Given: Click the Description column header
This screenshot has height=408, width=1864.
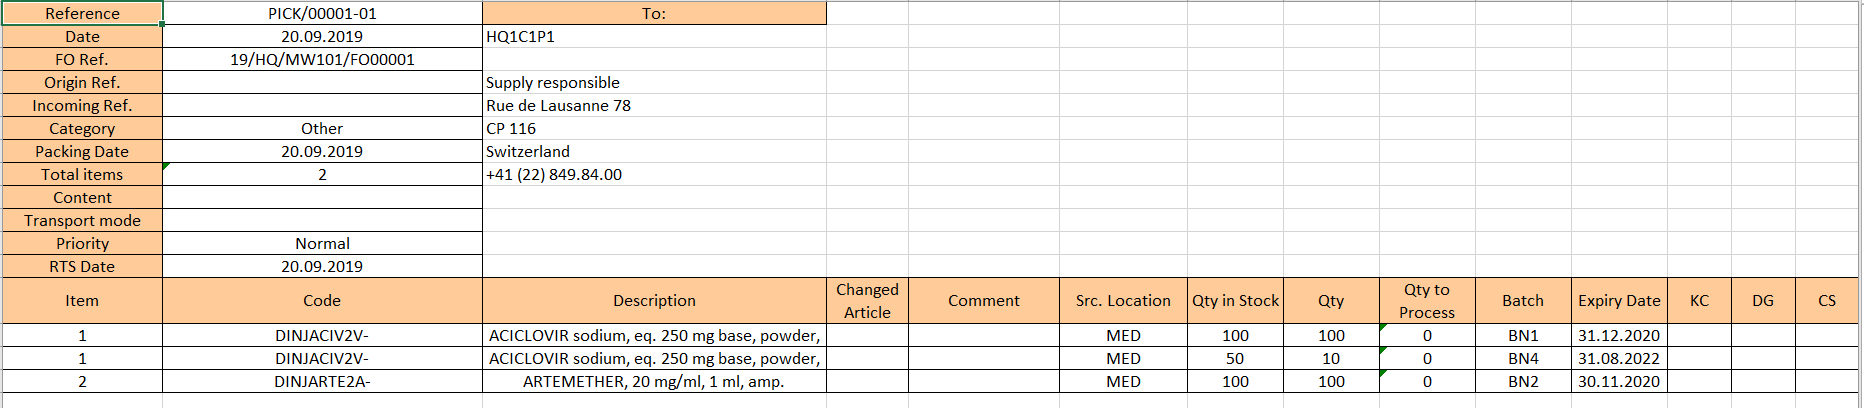Looking at the screenshot, I should [654, 300].
